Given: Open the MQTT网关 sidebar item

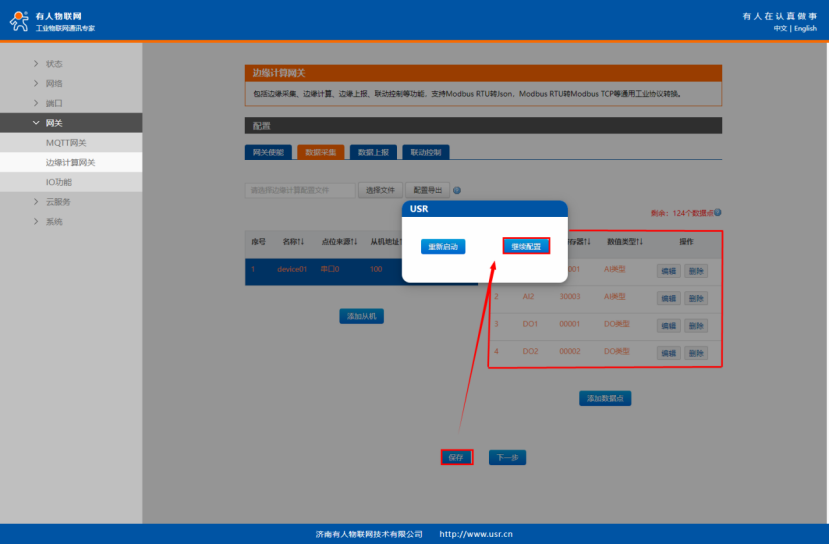Looking at the screenshot, I should [x=66, y=143].
